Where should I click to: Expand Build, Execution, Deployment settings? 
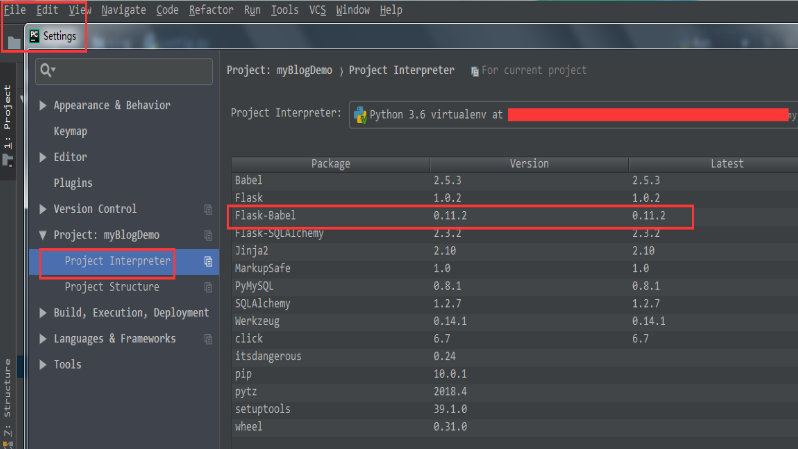pos(42,313)
